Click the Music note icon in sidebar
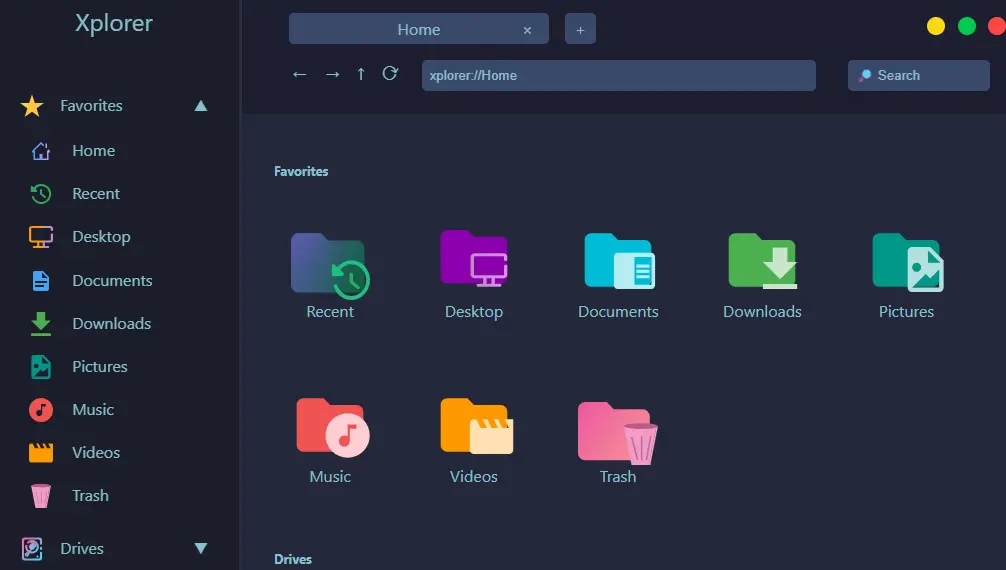The height and width of the screenshot is (570, 1006). 41,410
